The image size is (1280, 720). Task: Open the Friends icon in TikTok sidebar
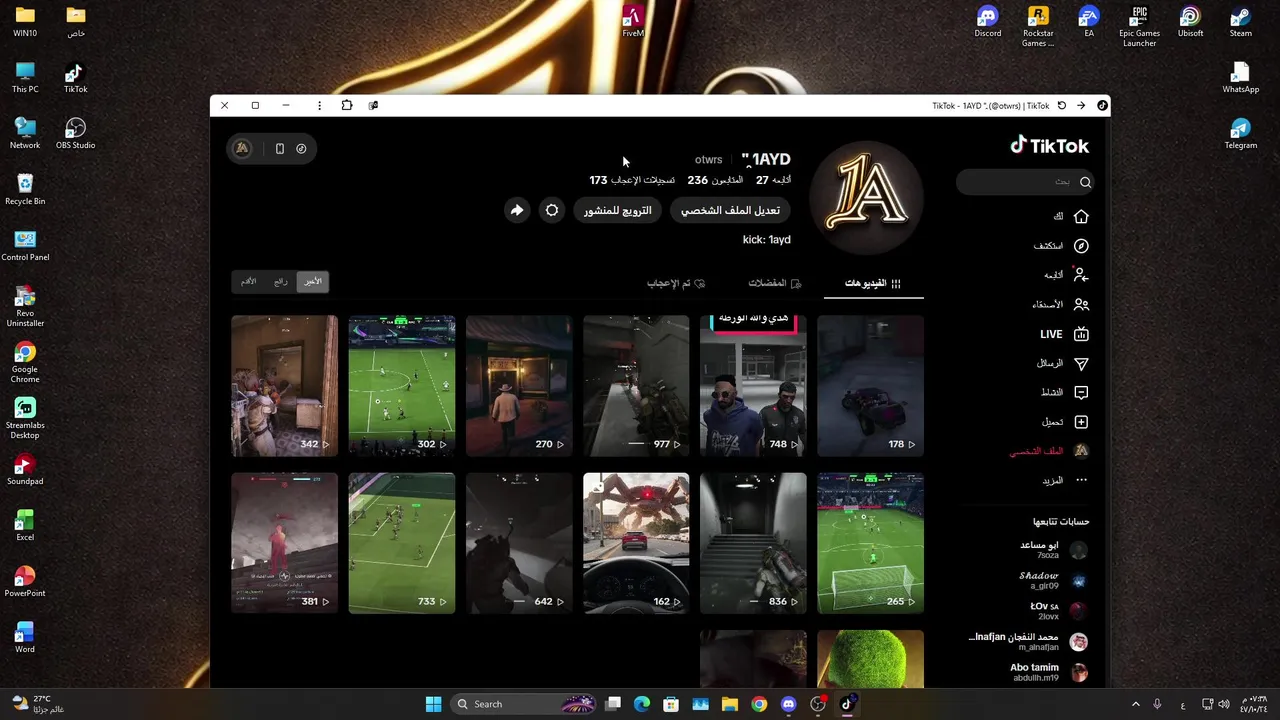pos(1081,304)
